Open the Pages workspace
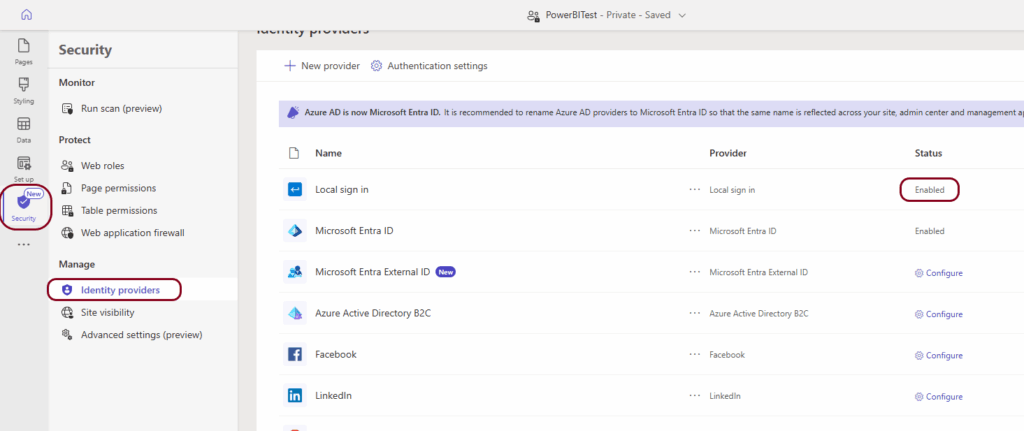This screenshot has width=1024, height=431. point(24,52)
